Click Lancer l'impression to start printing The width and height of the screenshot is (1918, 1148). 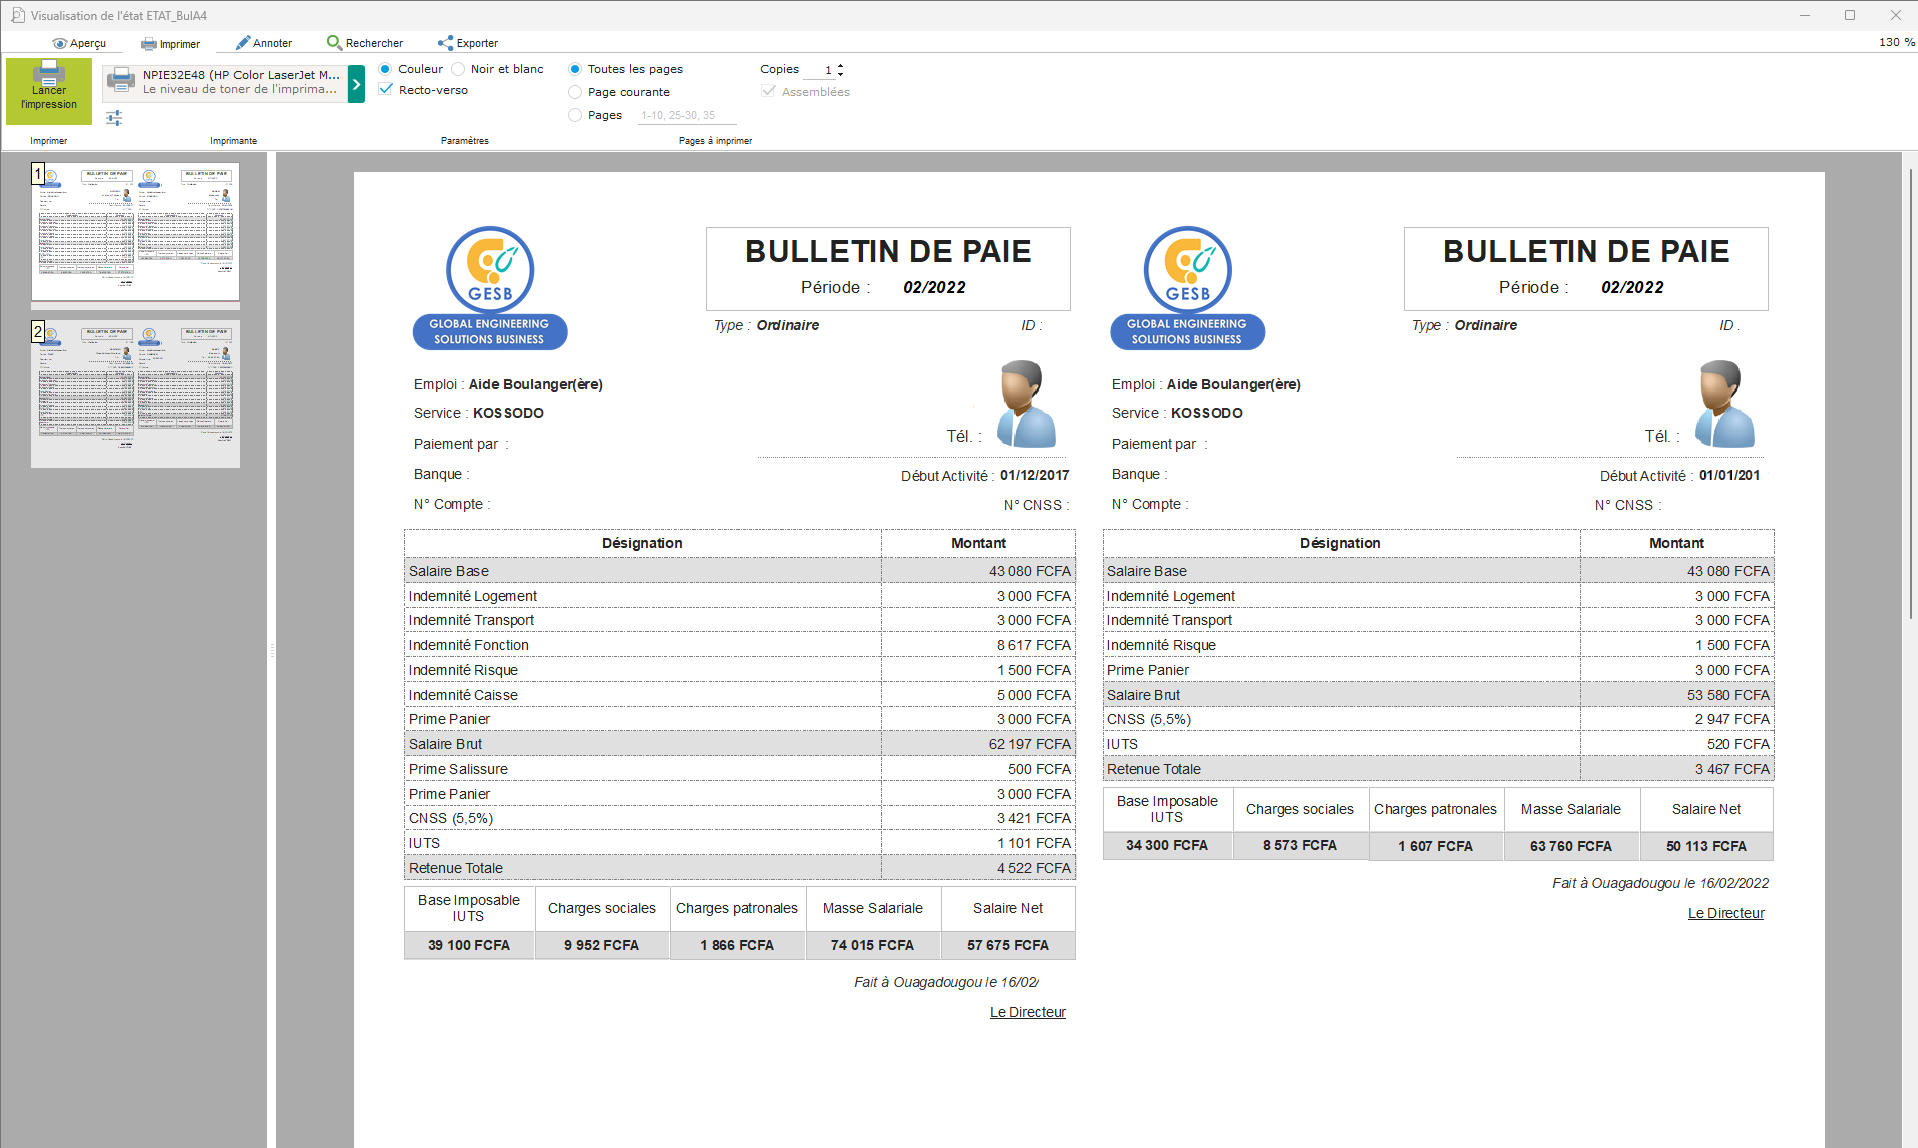48,90
